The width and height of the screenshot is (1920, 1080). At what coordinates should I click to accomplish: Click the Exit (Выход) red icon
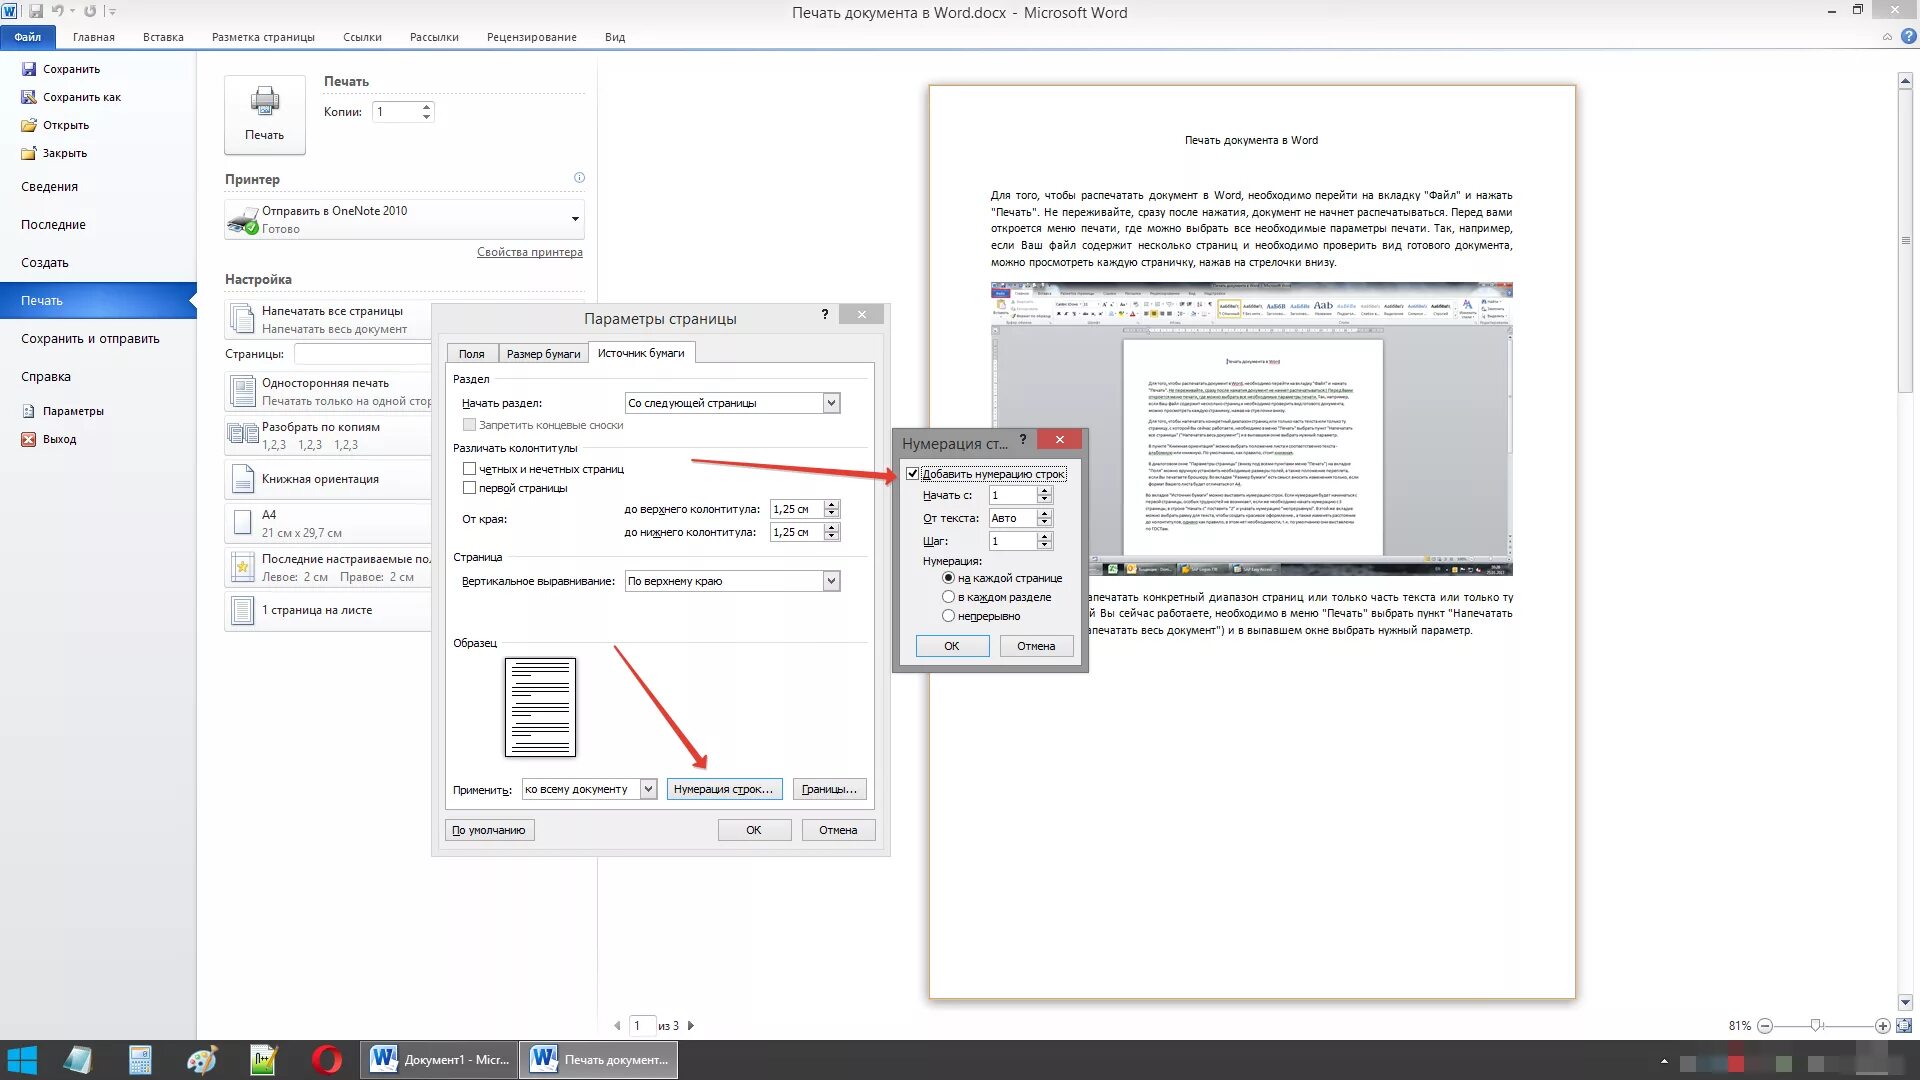[29, 439]
